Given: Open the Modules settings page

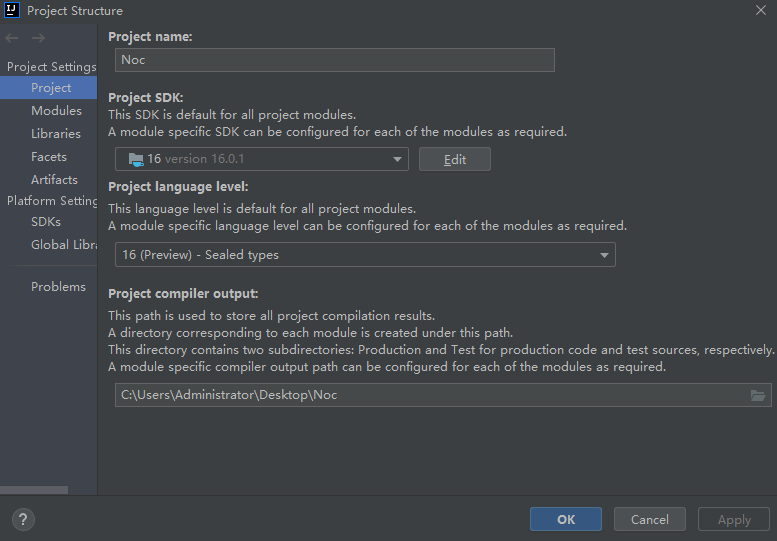Looking at the screenshot, I should click(56, 111).
